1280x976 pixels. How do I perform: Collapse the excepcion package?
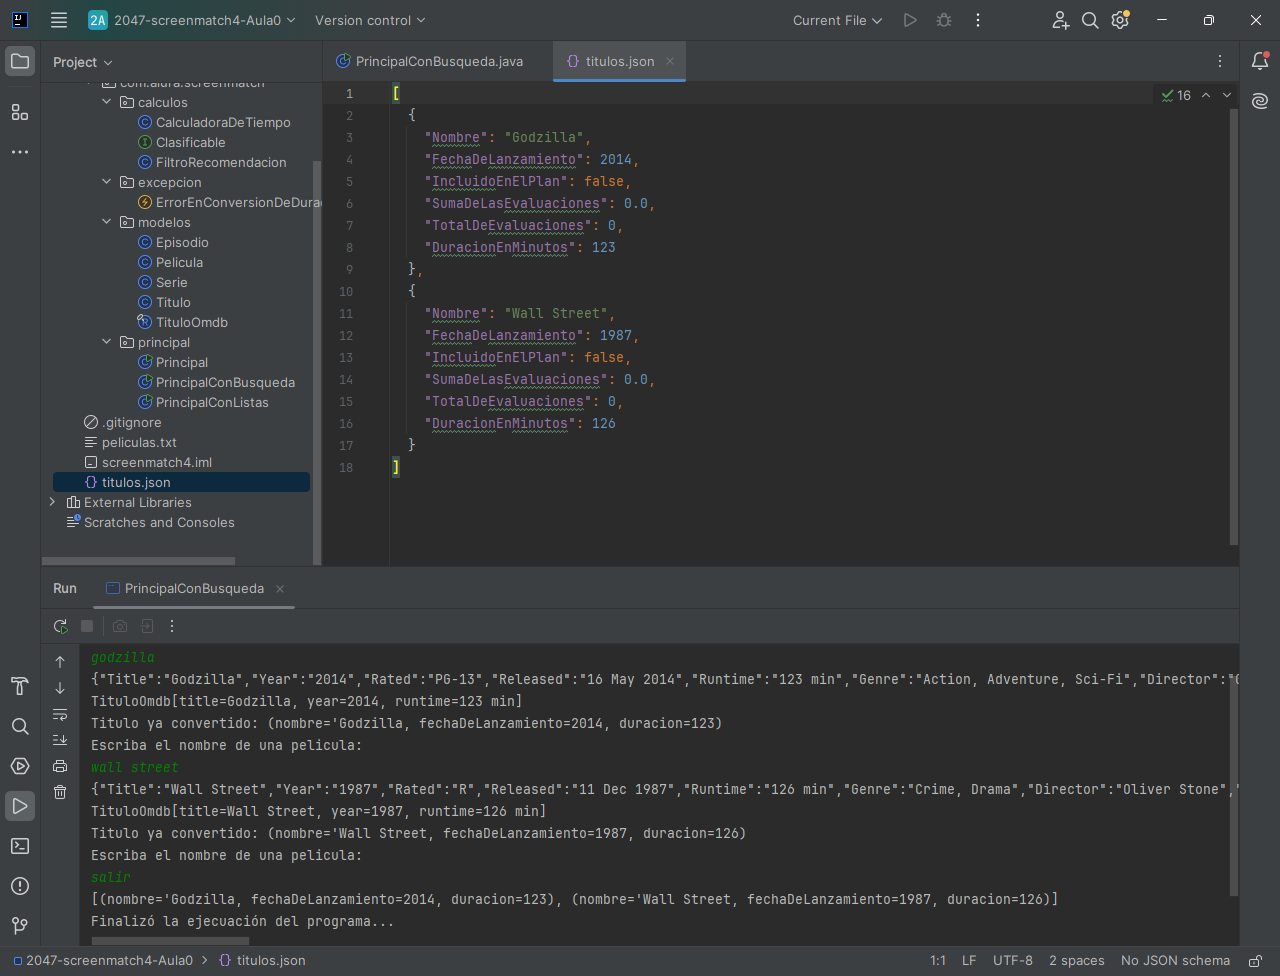tap(107, 182)
